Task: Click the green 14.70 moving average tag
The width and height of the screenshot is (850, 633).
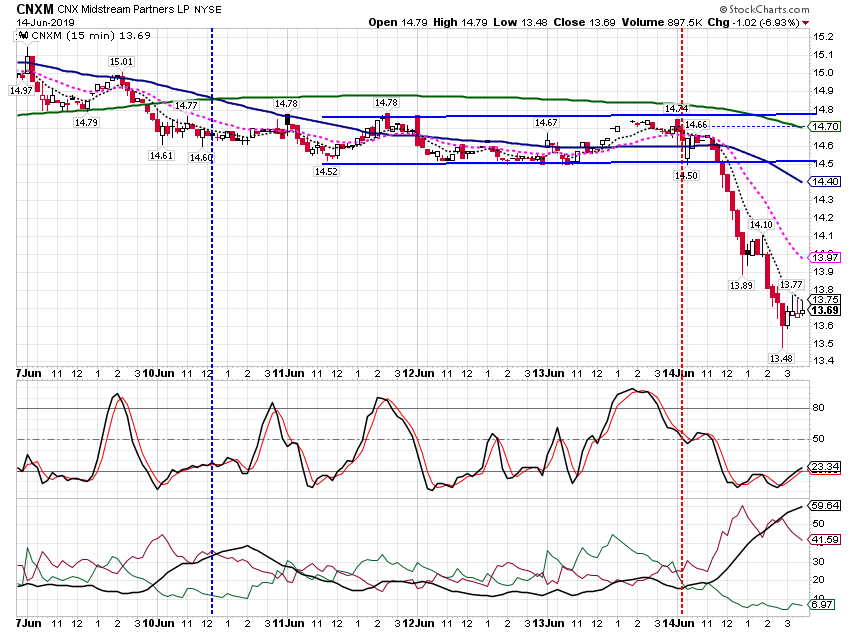Action: [x=825, y=127]
